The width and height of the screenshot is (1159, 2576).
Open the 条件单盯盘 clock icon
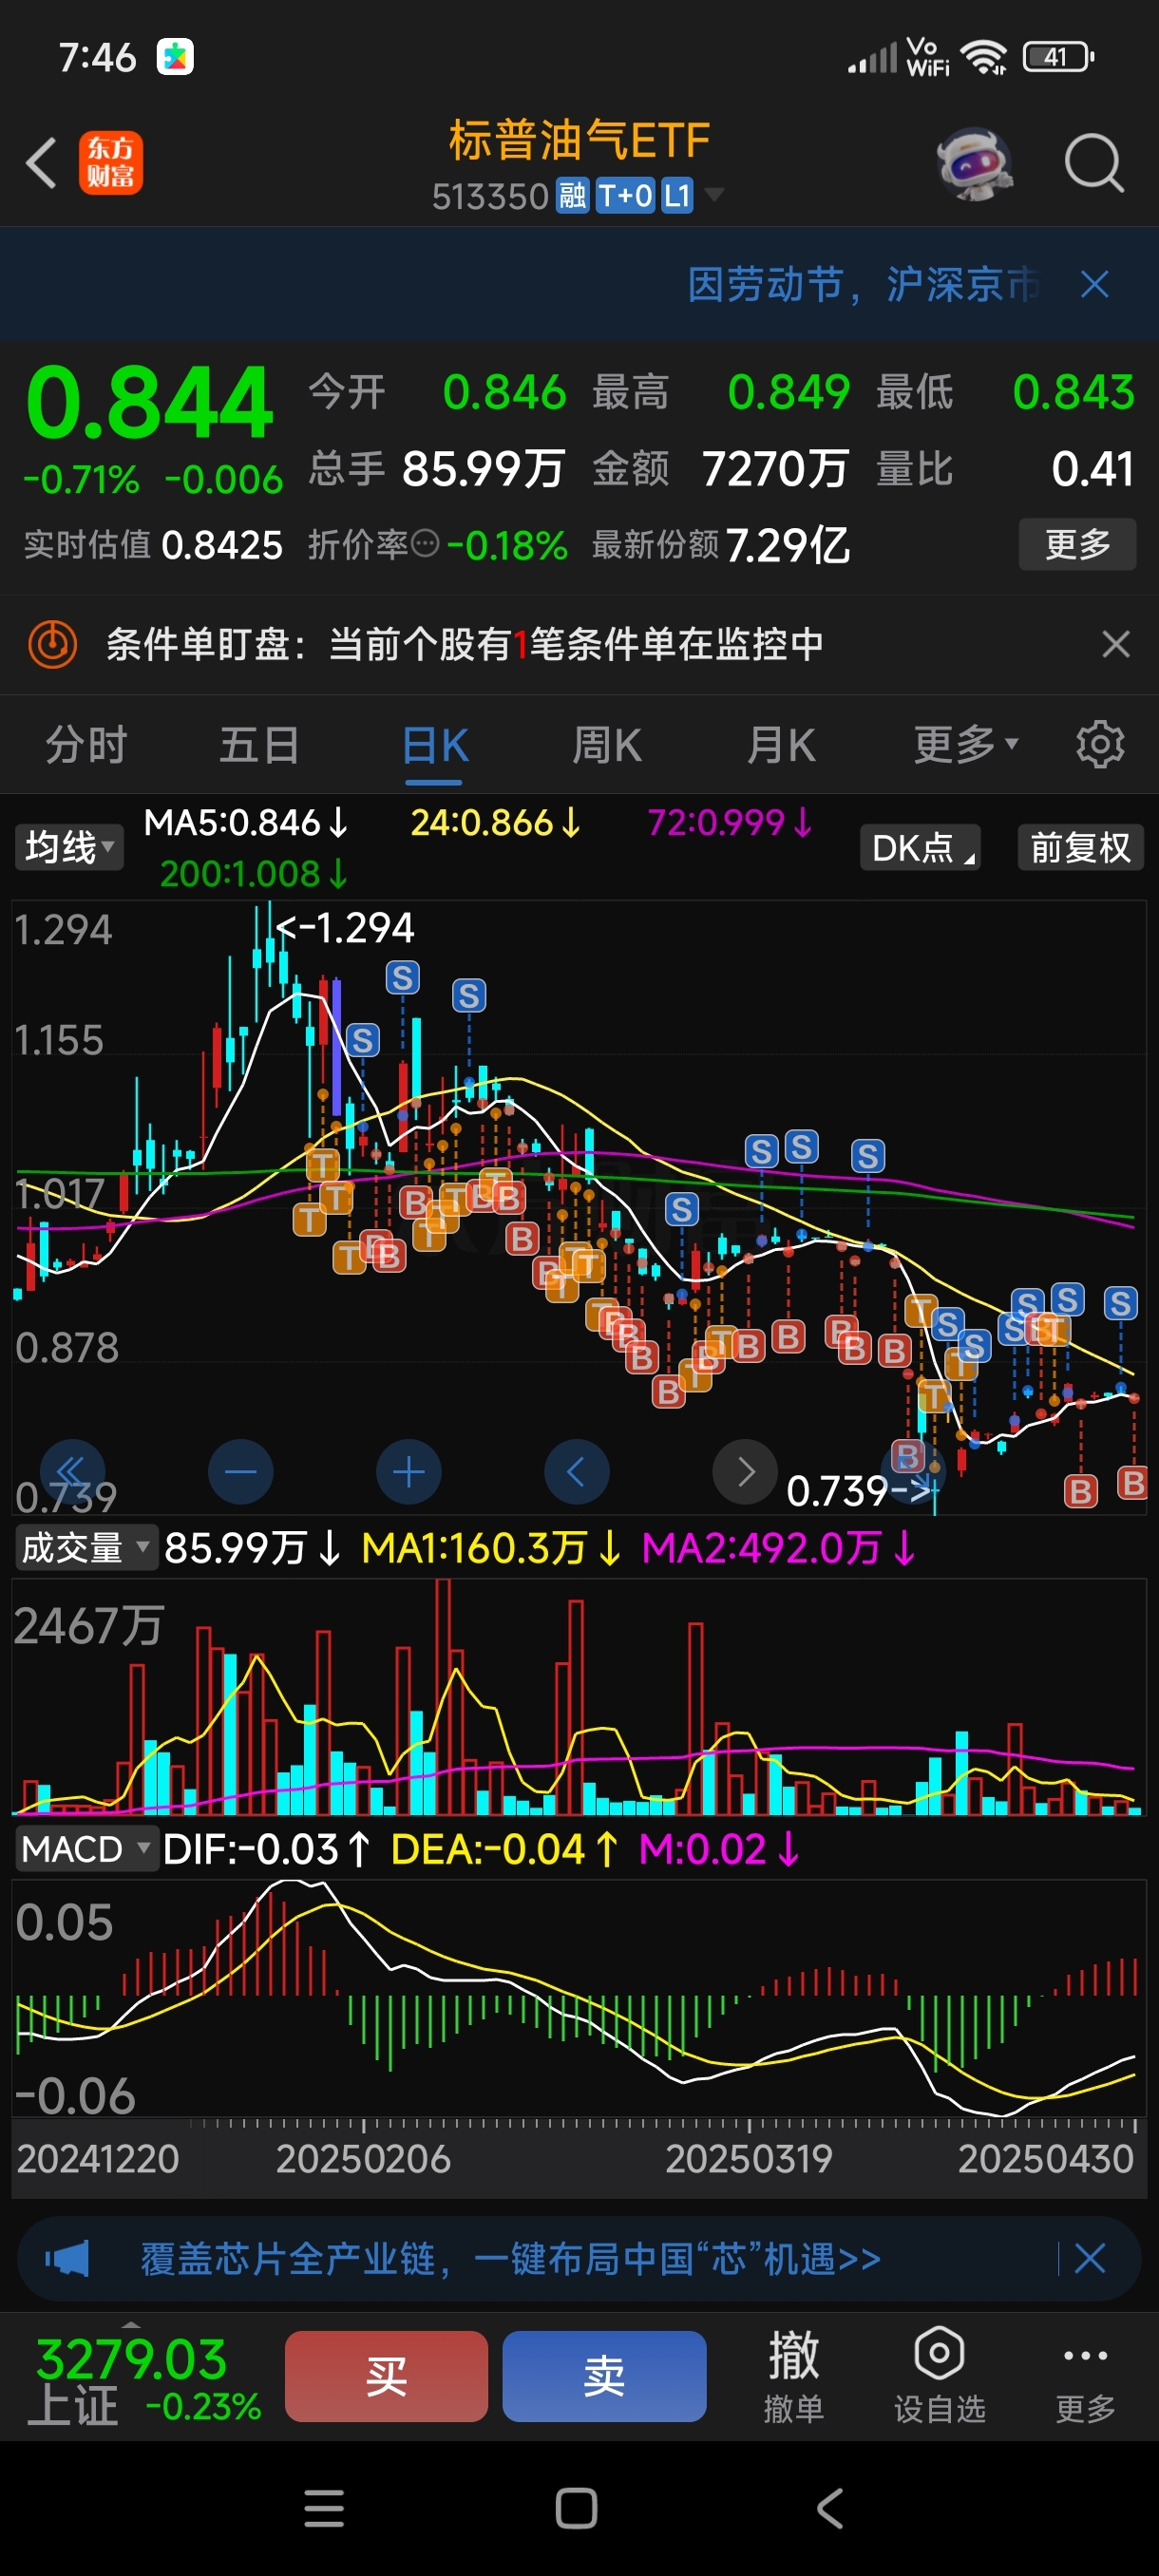coord(52,644)
